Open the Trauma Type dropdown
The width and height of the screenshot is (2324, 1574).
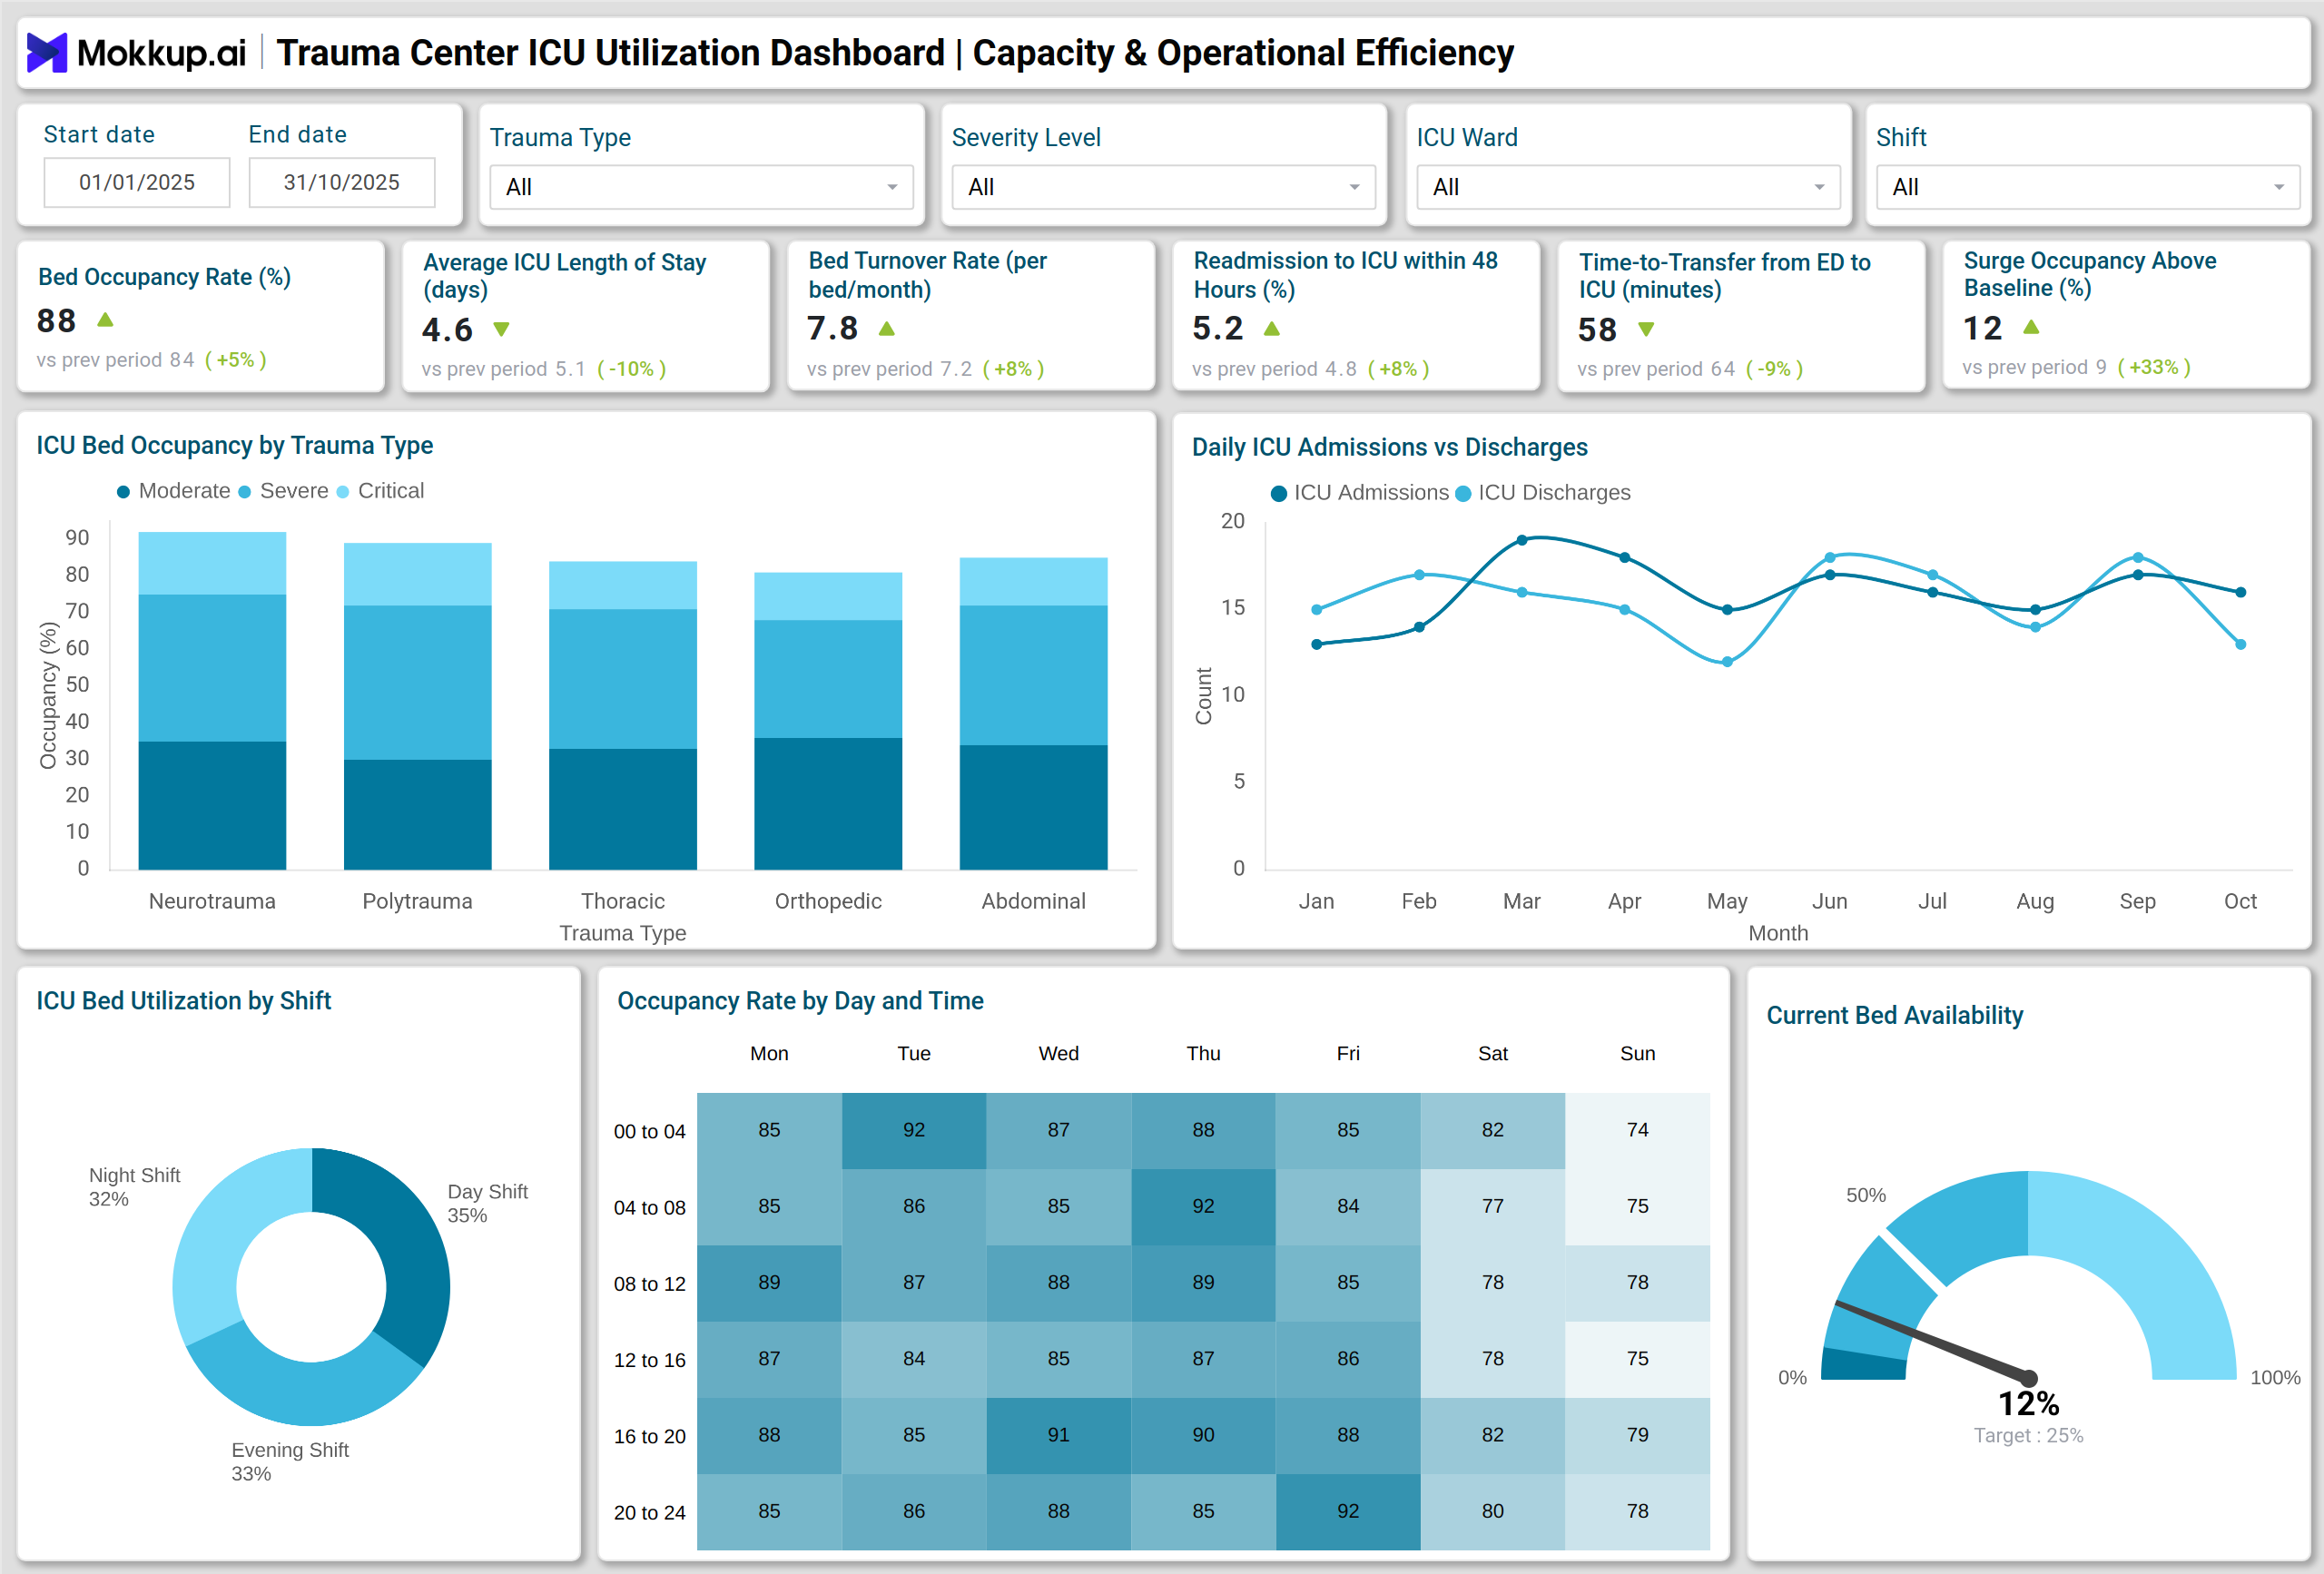click(x=702, y=187)
